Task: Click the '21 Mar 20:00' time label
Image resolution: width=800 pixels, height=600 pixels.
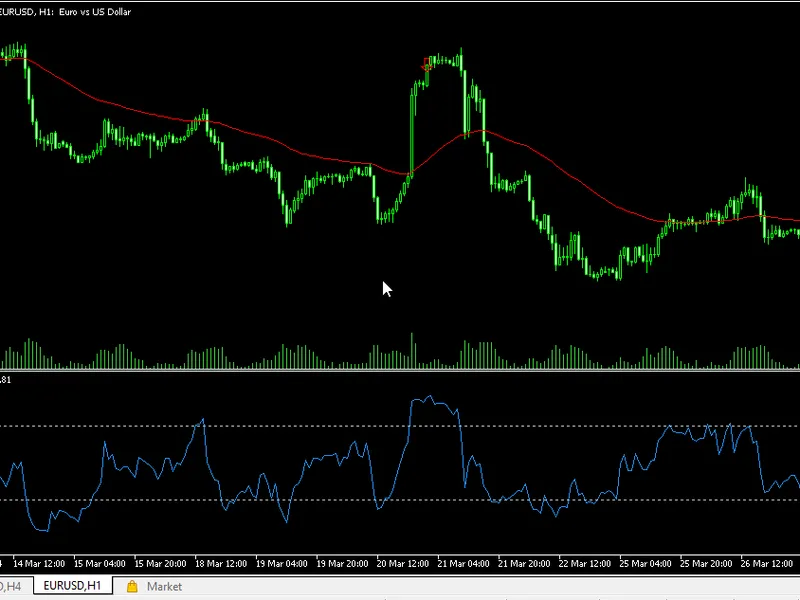Action: (524, 564)
